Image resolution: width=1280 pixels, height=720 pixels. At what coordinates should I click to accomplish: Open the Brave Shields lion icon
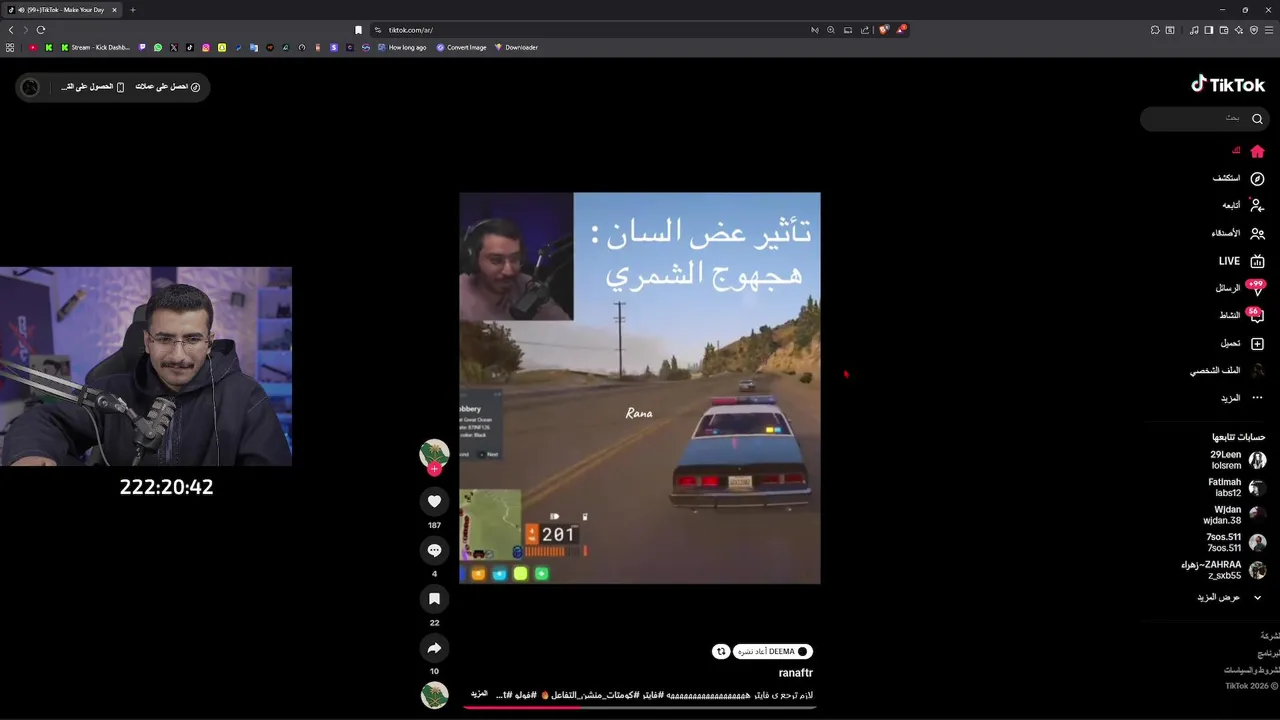pos(884,30)
